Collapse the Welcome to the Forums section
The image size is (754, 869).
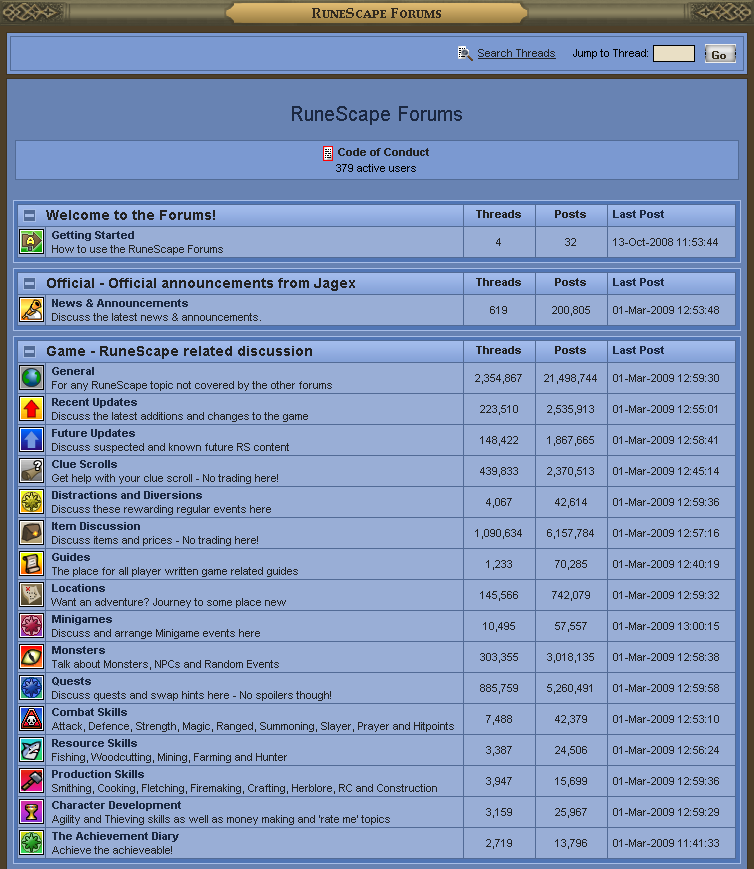pos(29,216)
